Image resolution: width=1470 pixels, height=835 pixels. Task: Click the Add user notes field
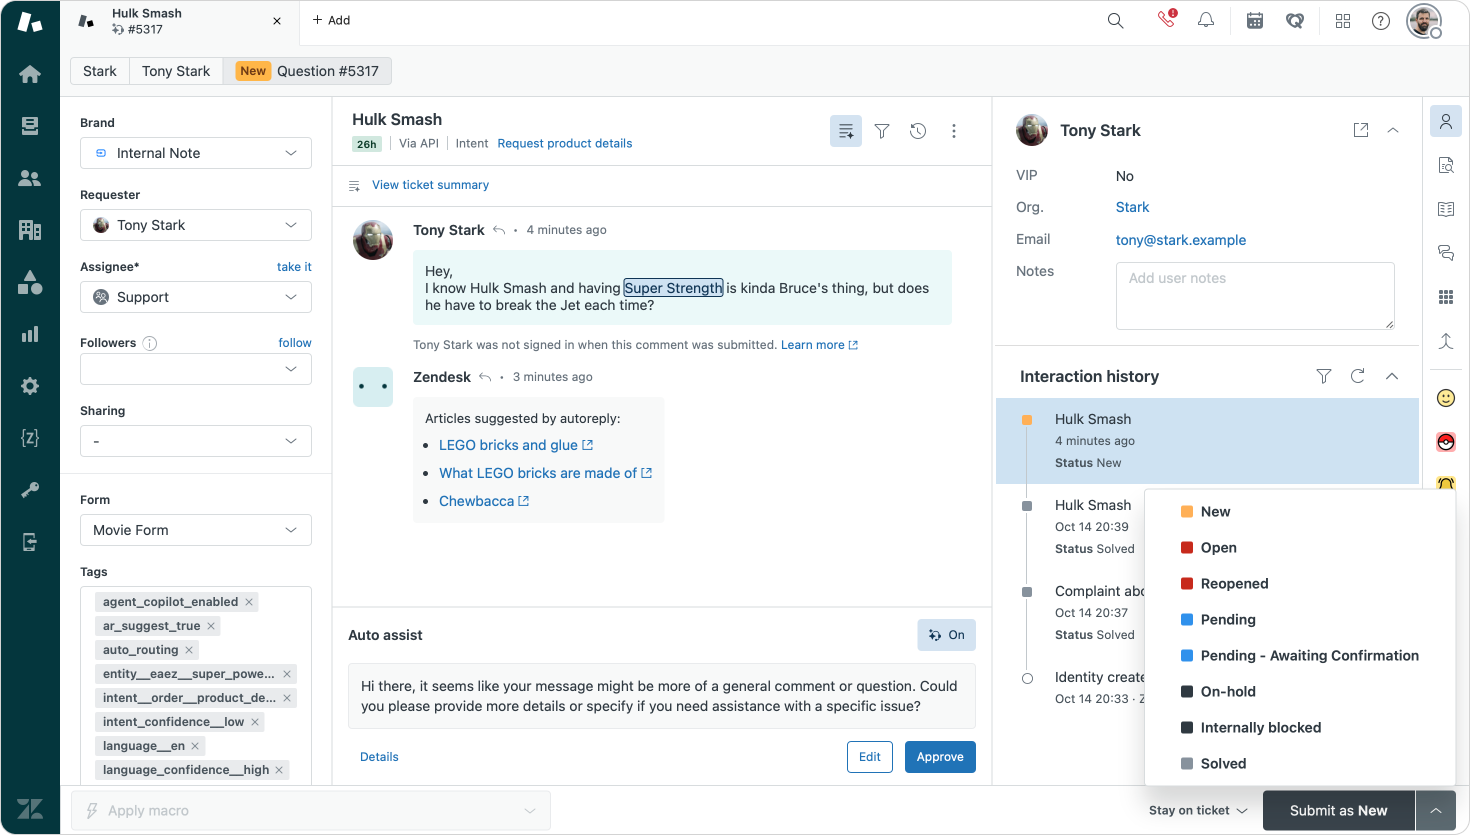(x=1255, y=296)
